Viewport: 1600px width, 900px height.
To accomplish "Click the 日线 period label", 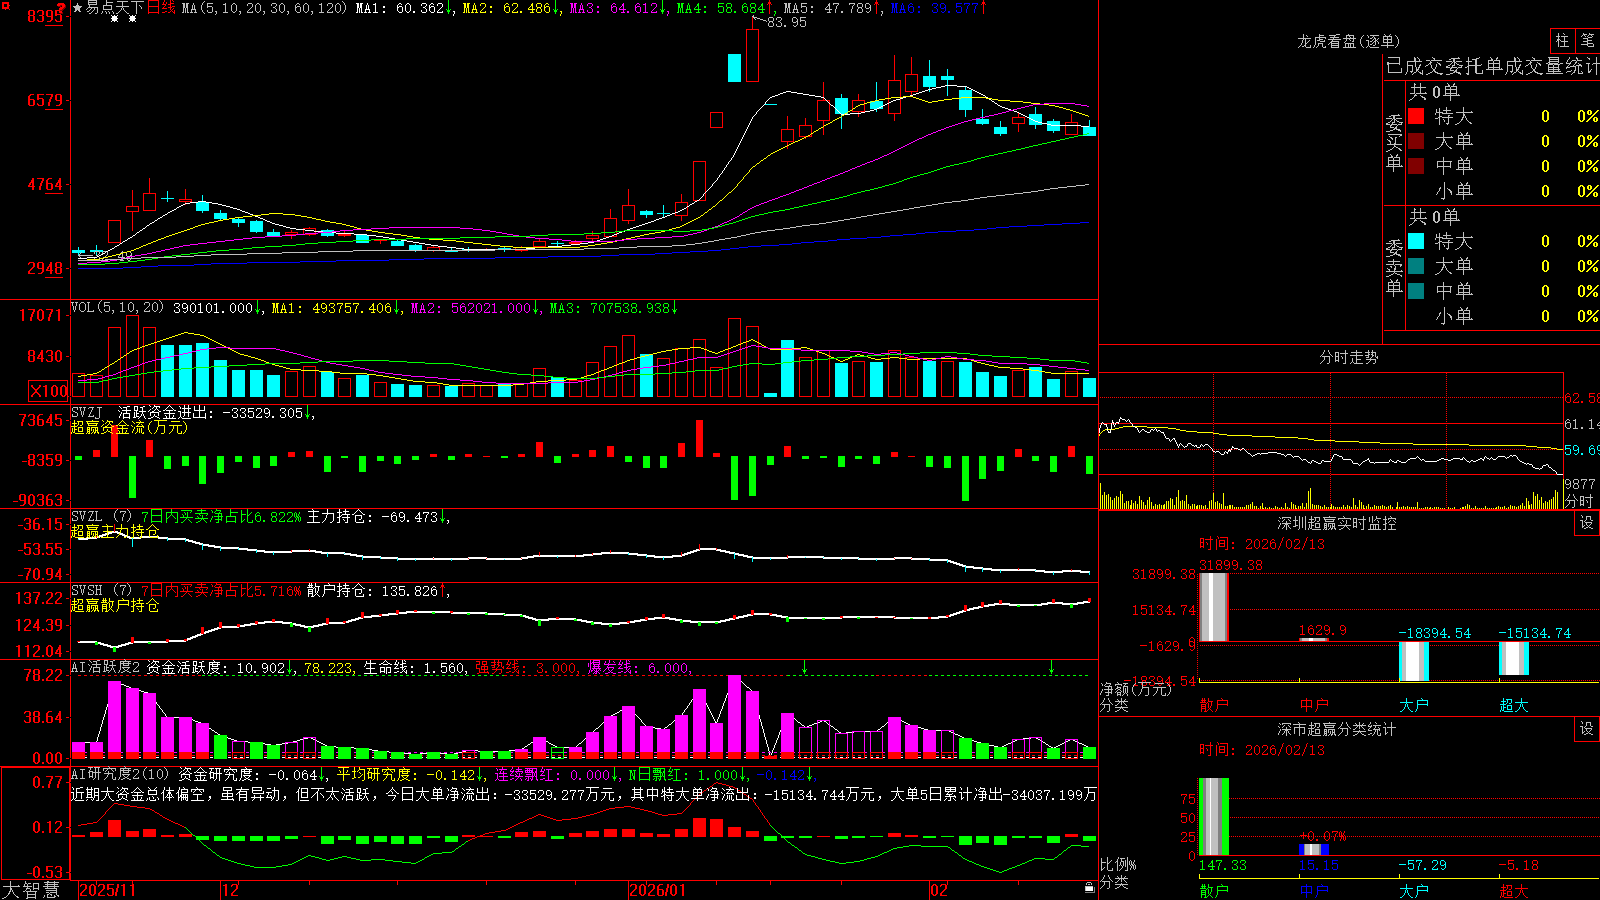I will click(x=161, y=8).
